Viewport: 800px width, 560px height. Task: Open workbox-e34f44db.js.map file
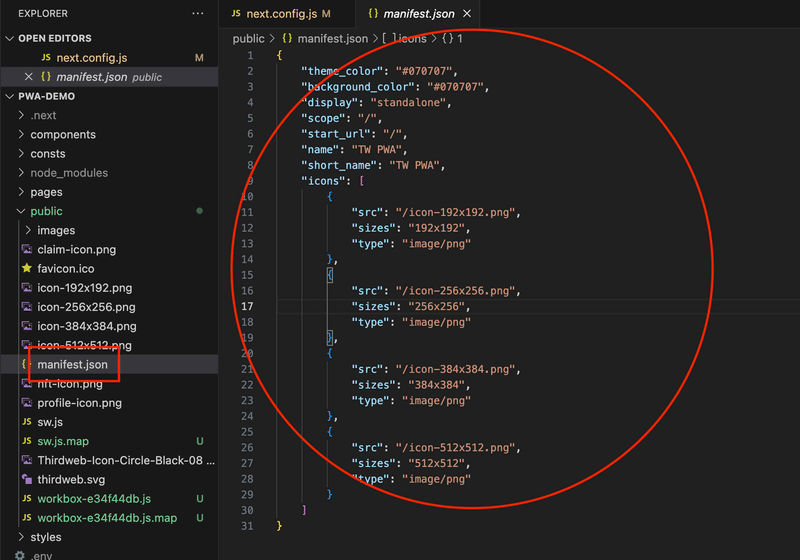click(107, 518)
